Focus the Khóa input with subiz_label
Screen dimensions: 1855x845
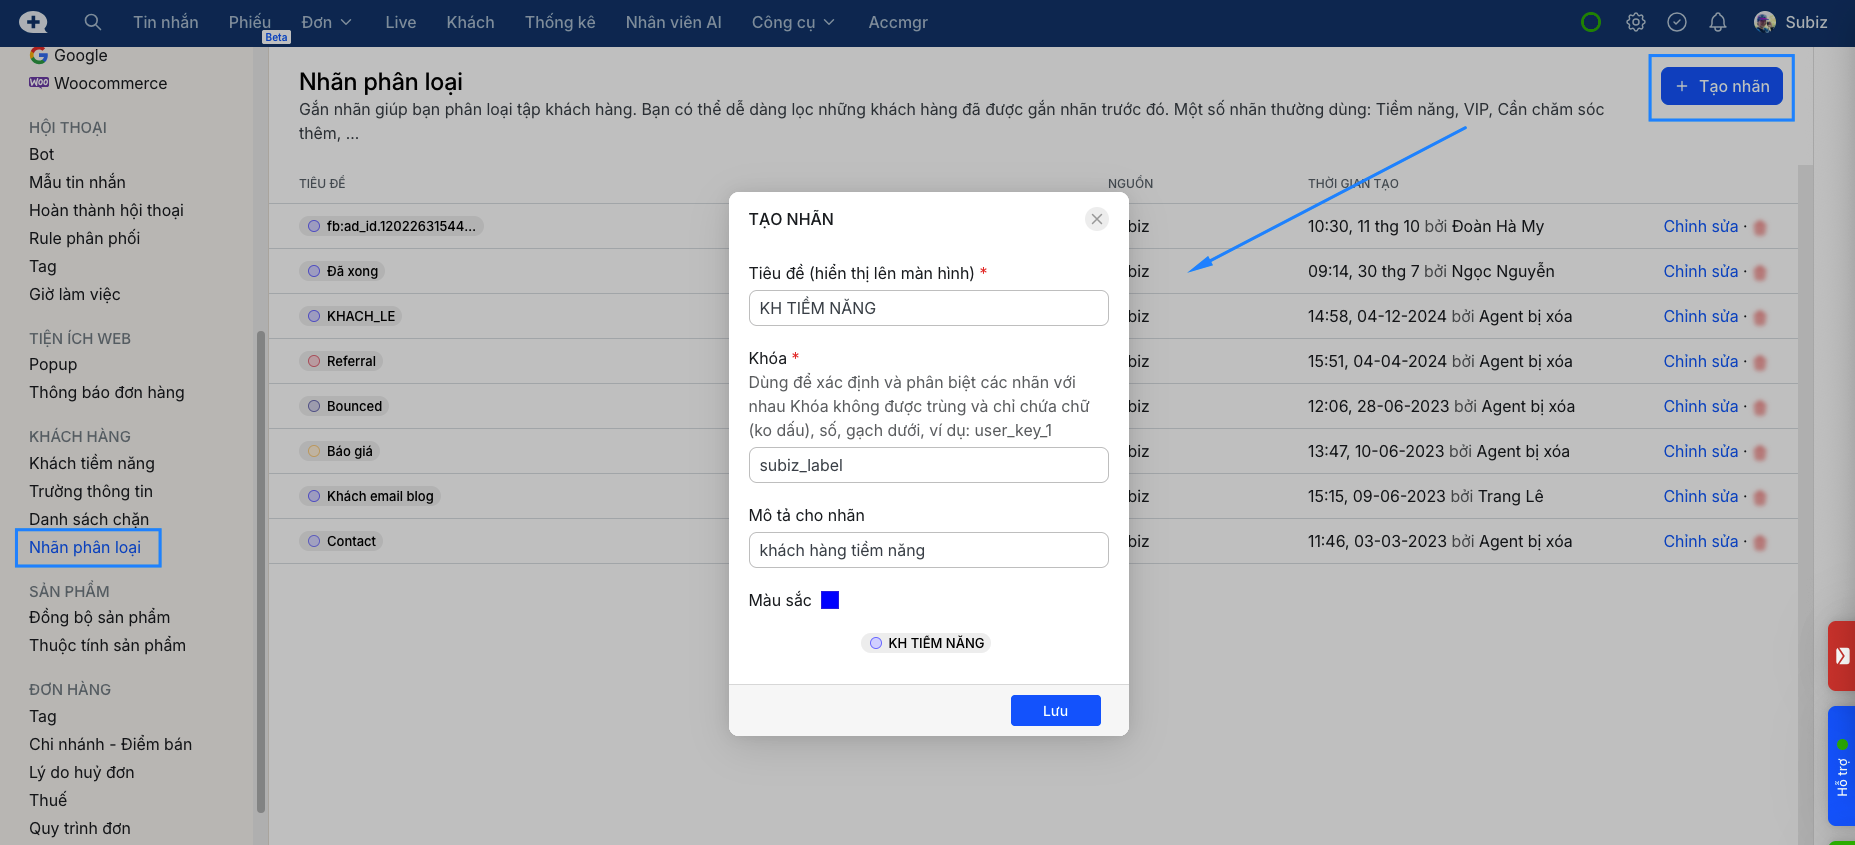click(x=927, y=465)
